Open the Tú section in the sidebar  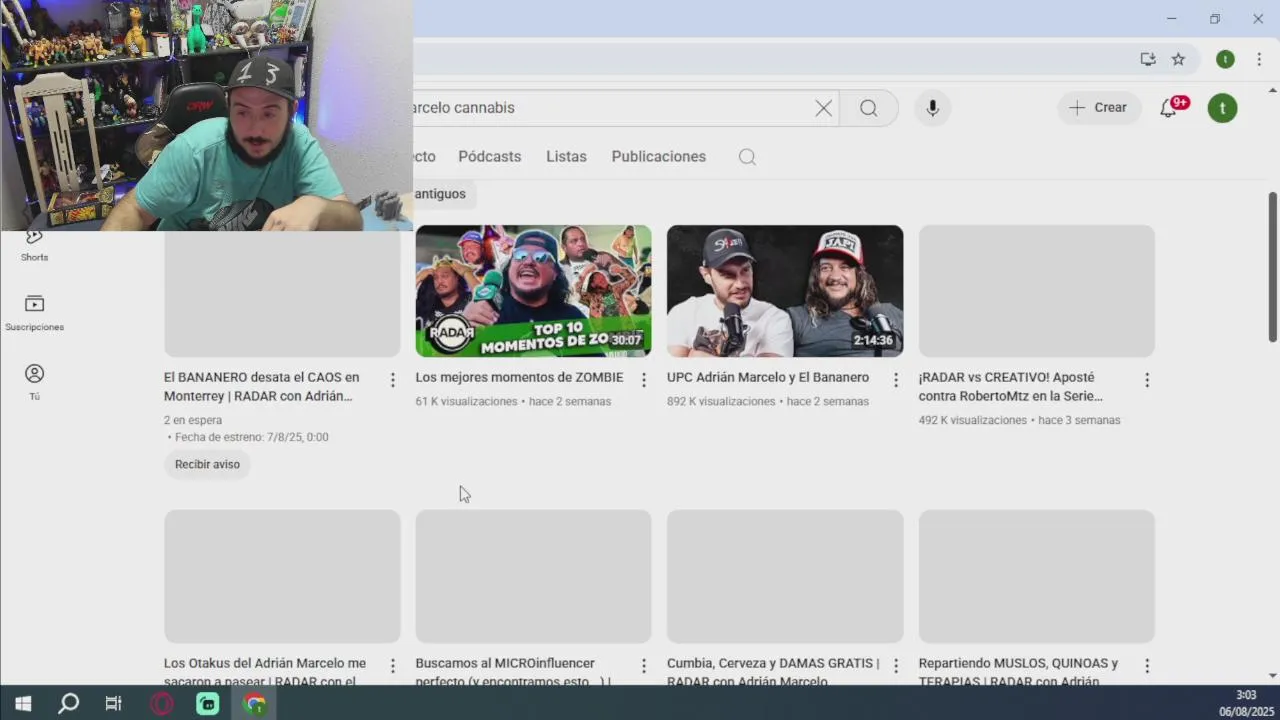[x=34, y=382]
